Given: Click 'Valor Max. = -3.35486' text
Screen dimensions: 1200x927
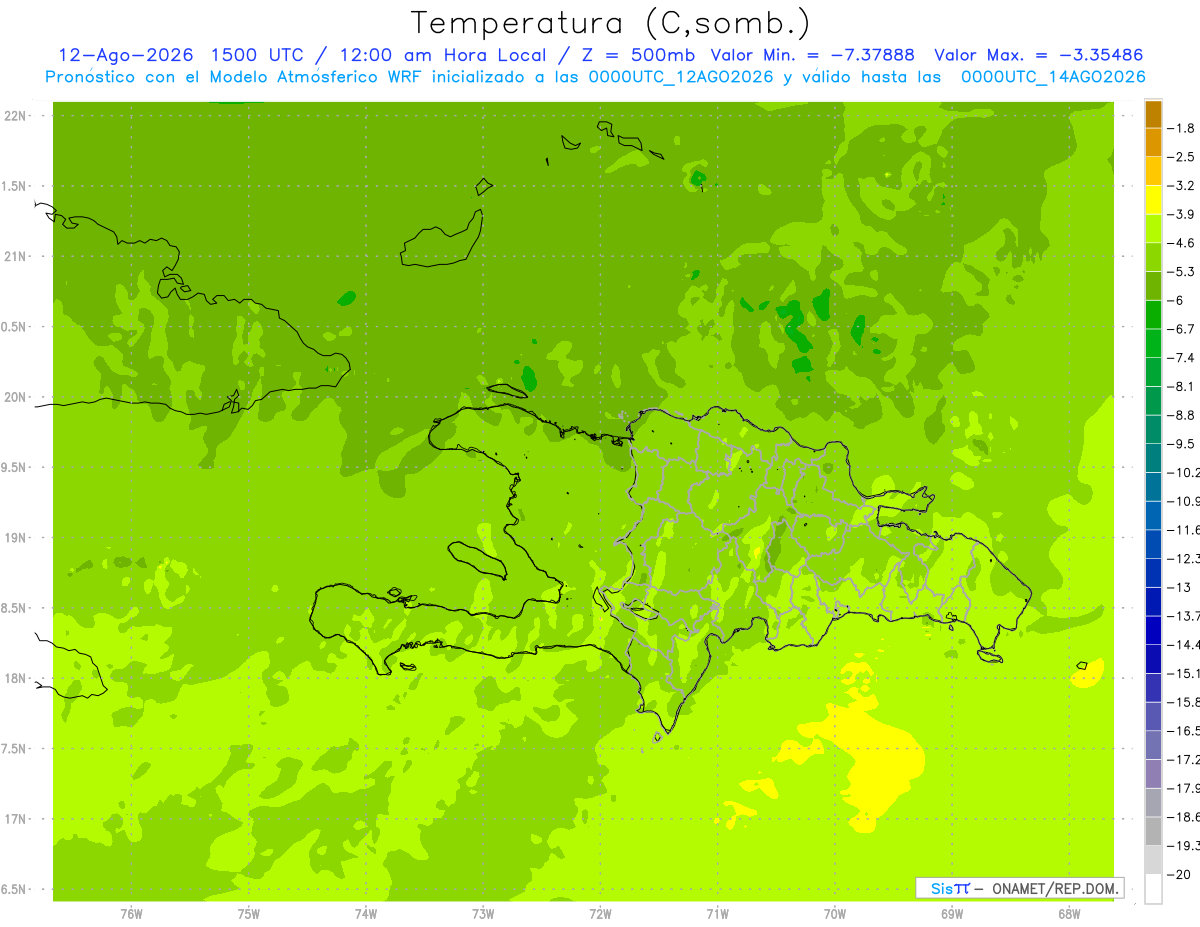Looking at the screenshot, I should (1038, 55).
